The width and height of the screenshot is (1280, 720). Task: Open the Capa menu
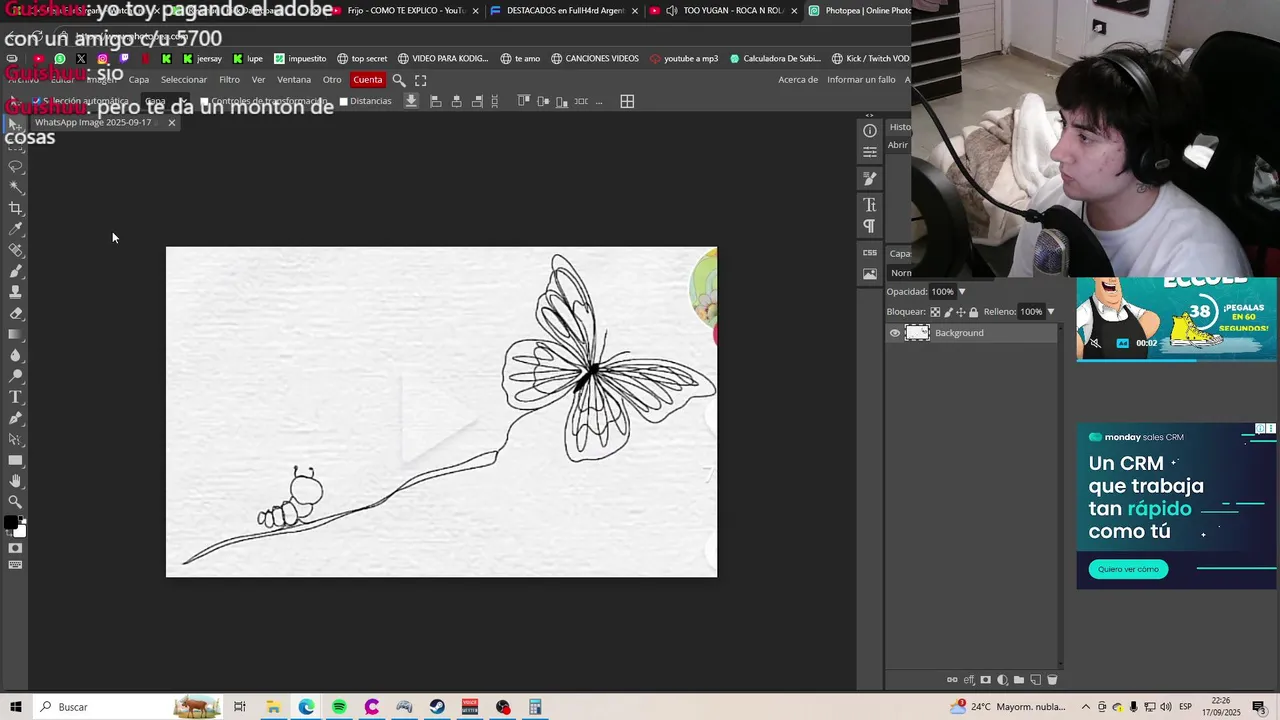tap(139, 80)
